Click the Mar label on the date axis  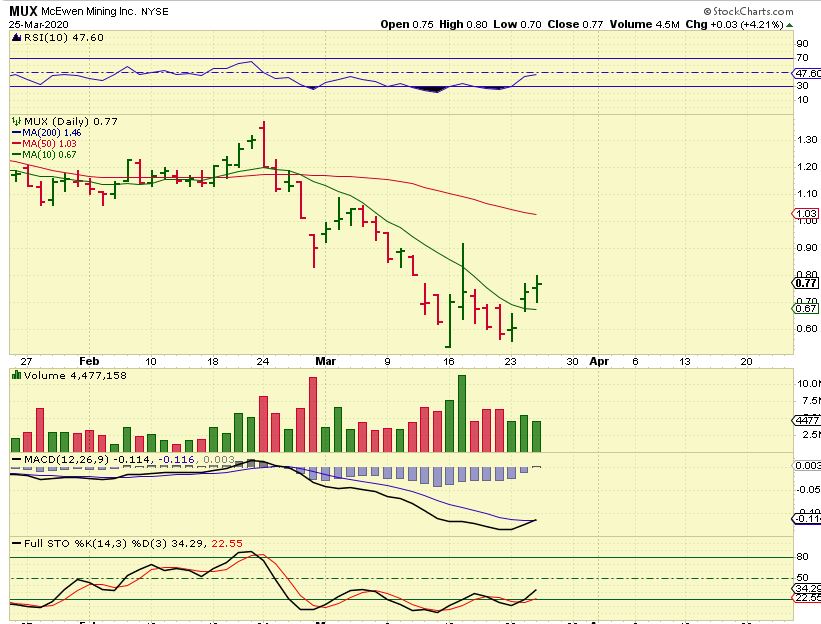[325, 361]
